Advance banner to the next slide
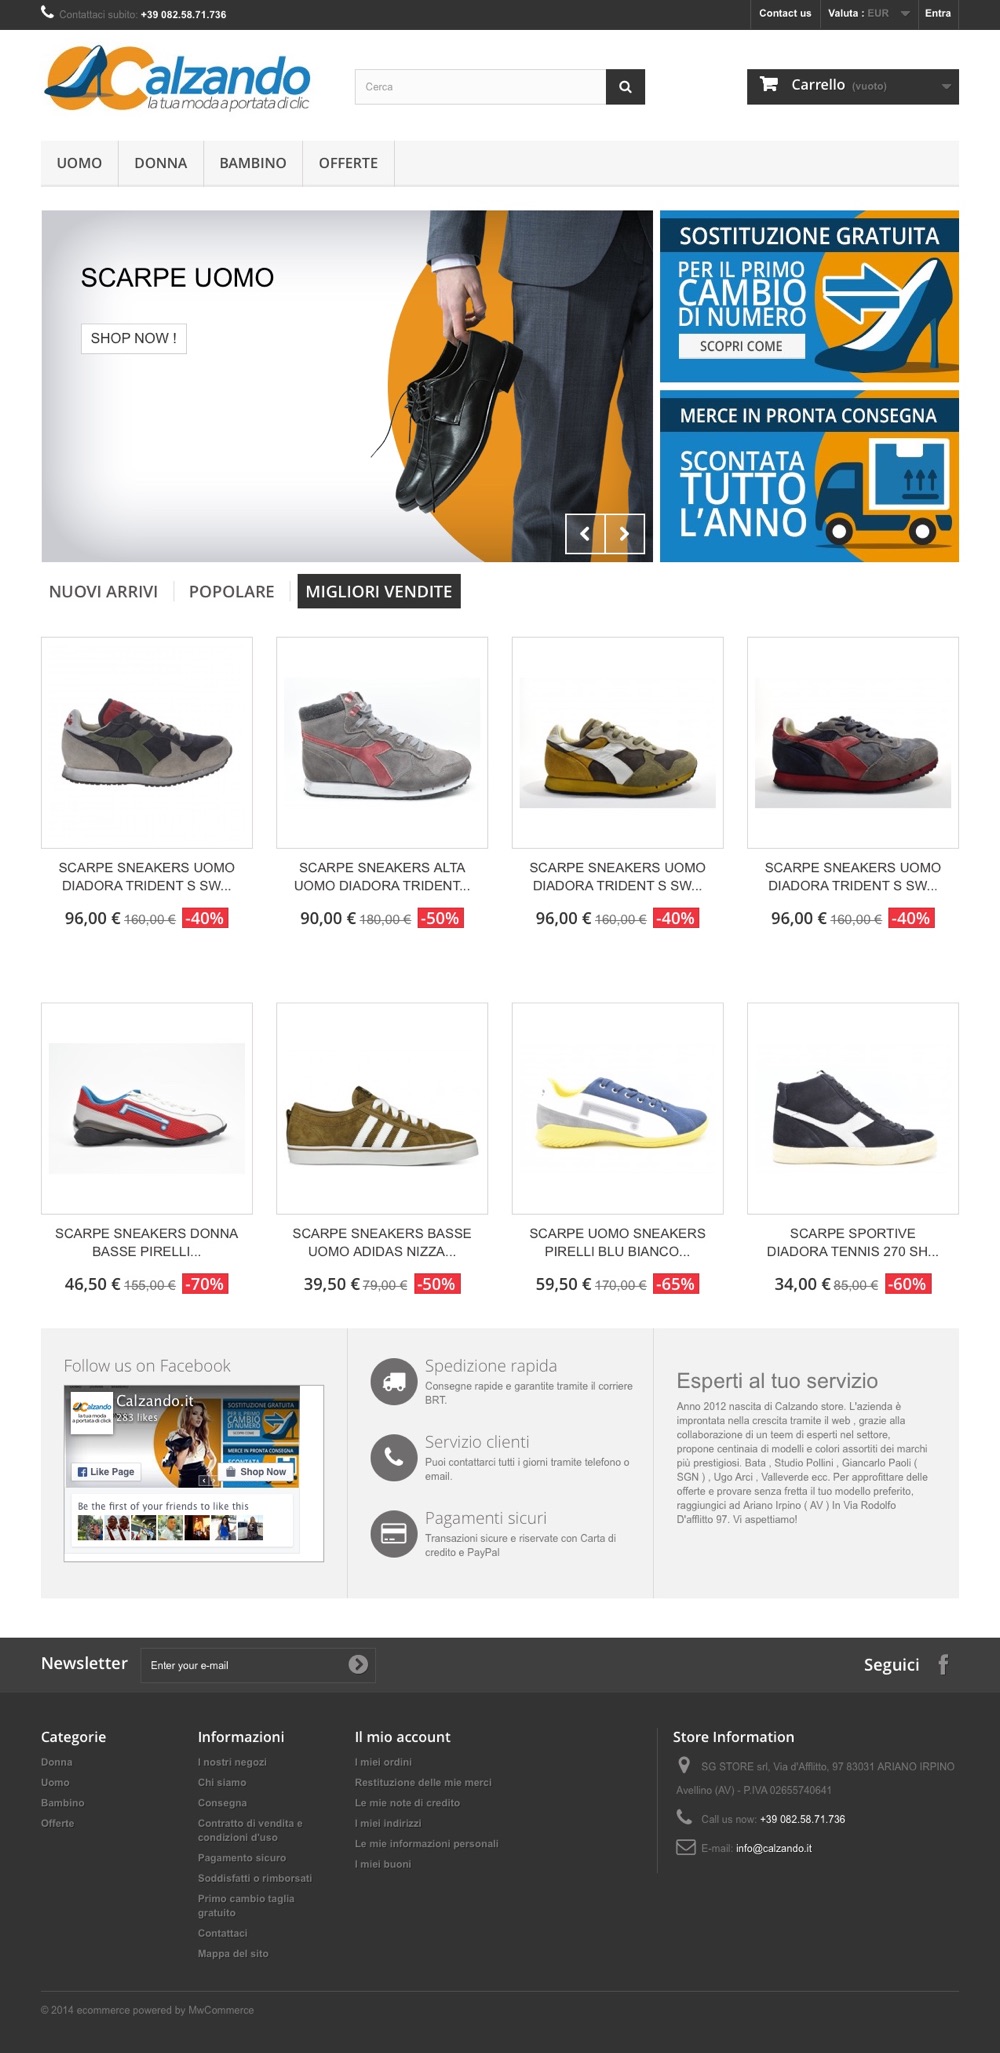 click(625, 534)
